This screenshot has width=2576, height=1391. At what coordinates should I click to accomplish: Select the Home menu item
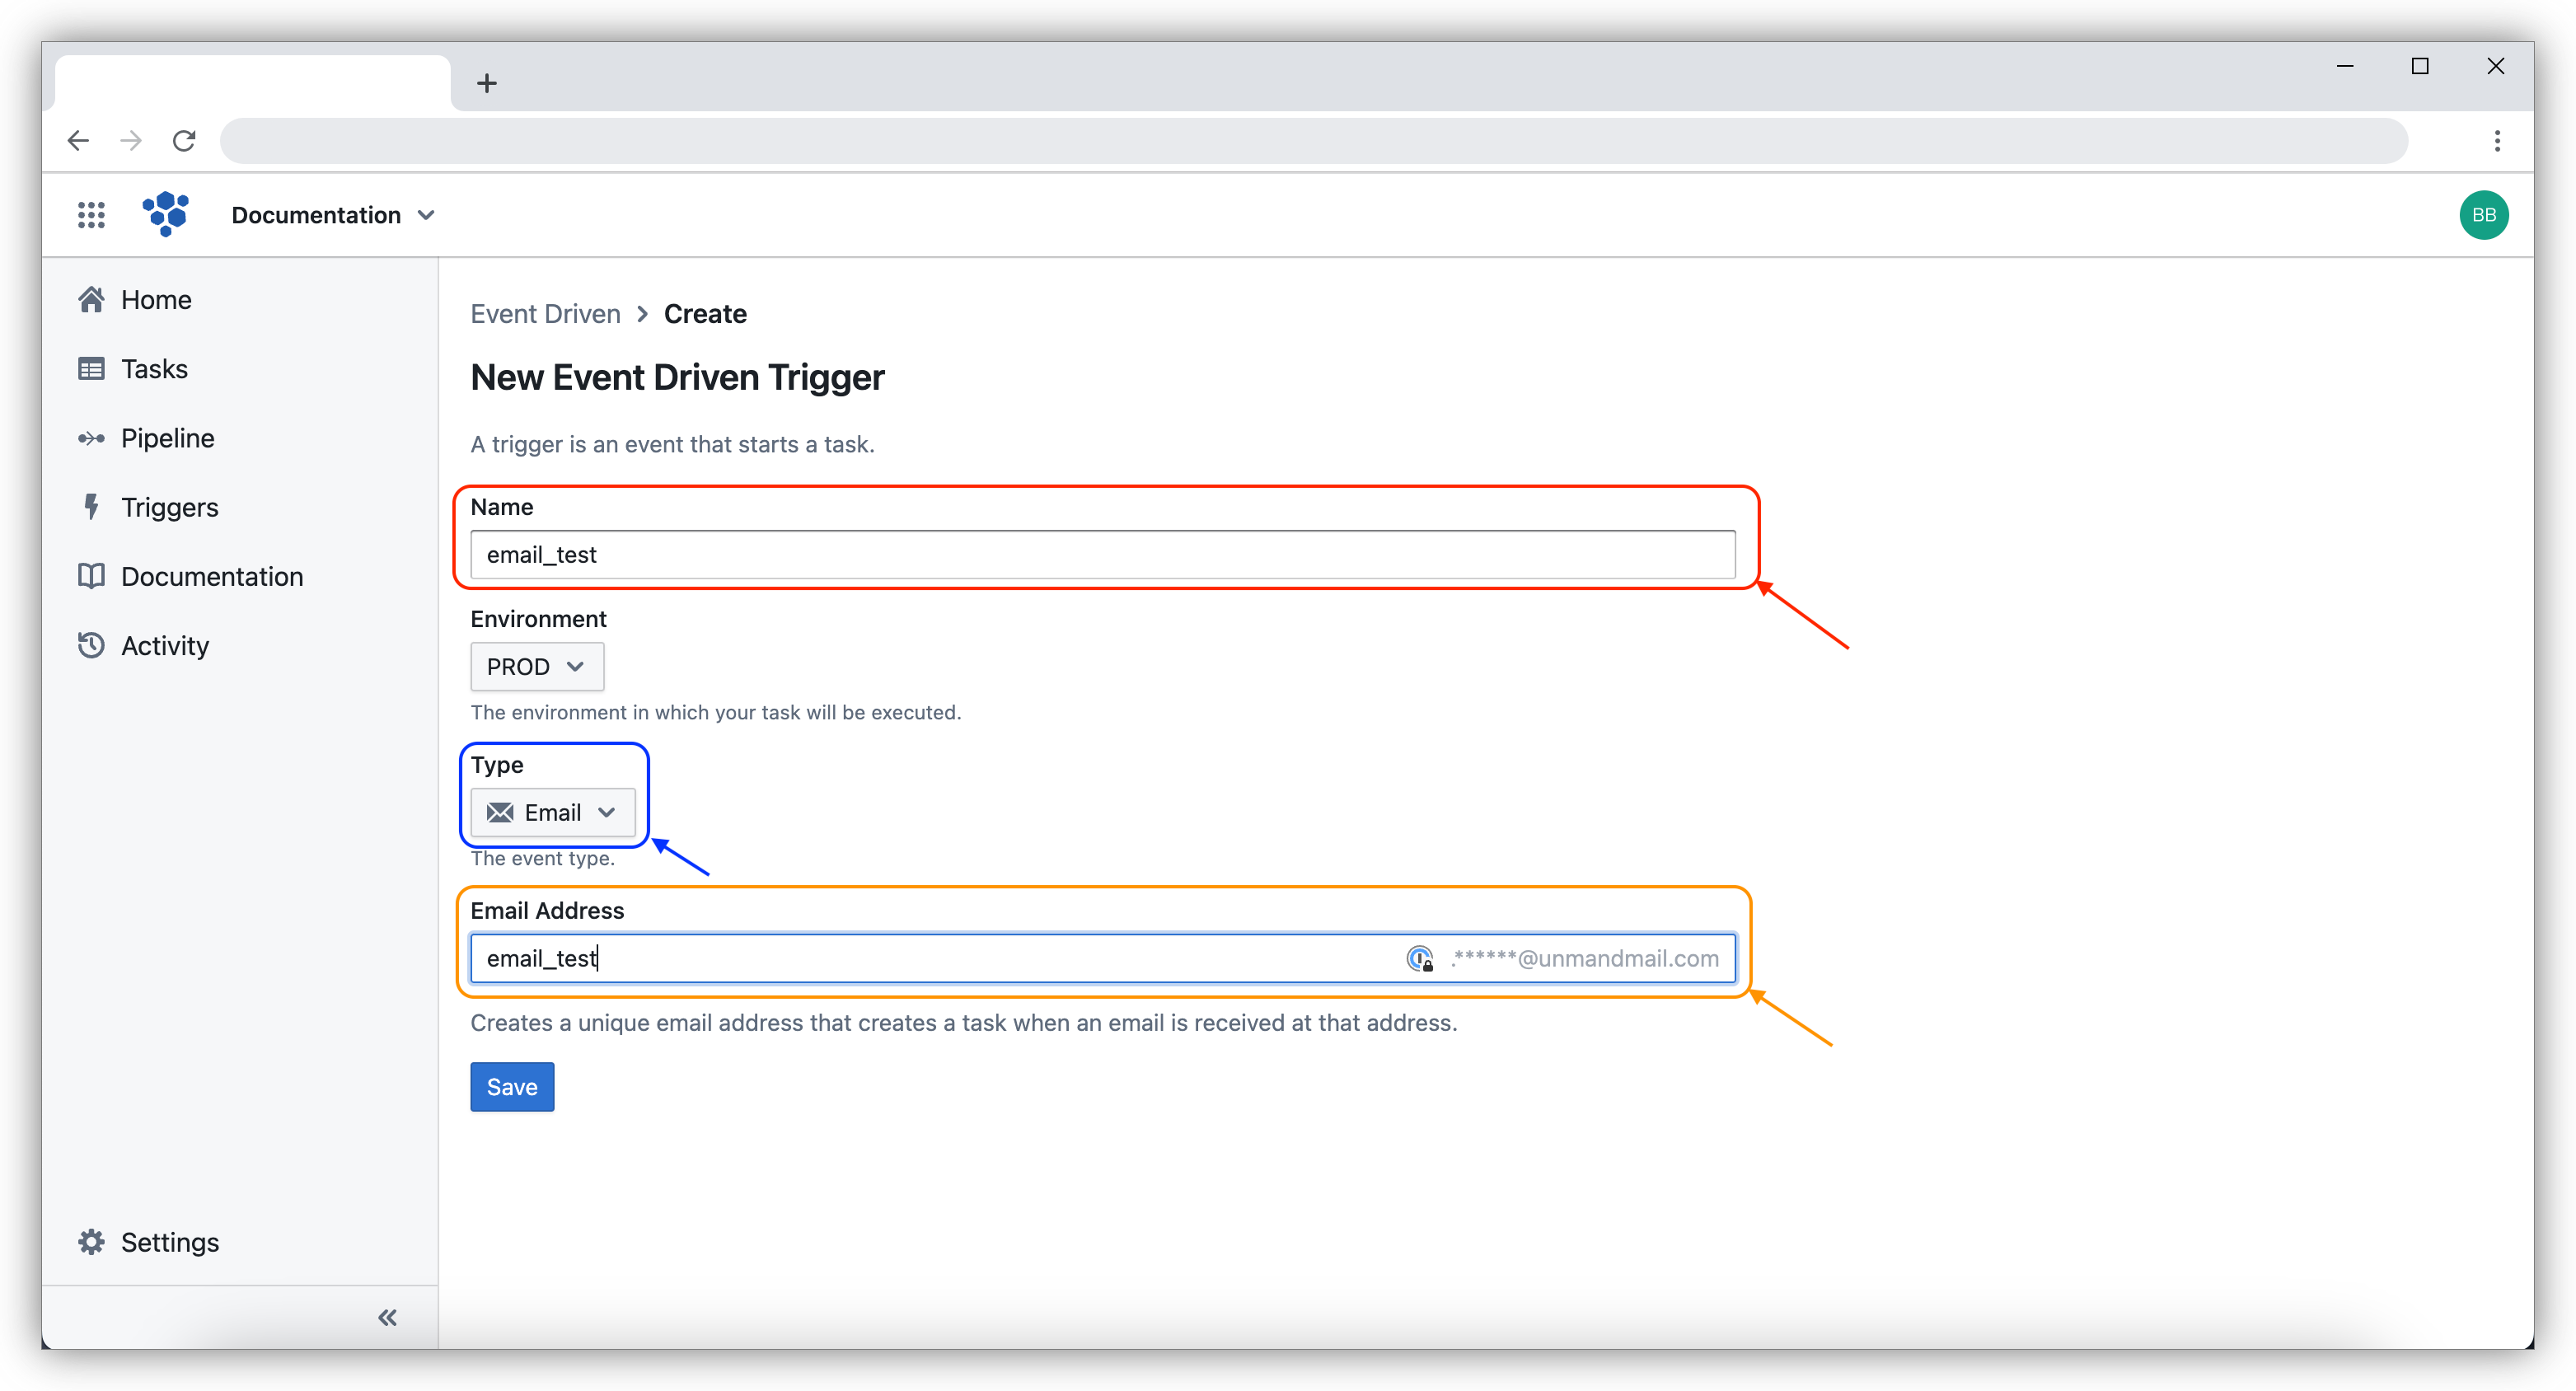pyautogui.click(x=157, y=300)
